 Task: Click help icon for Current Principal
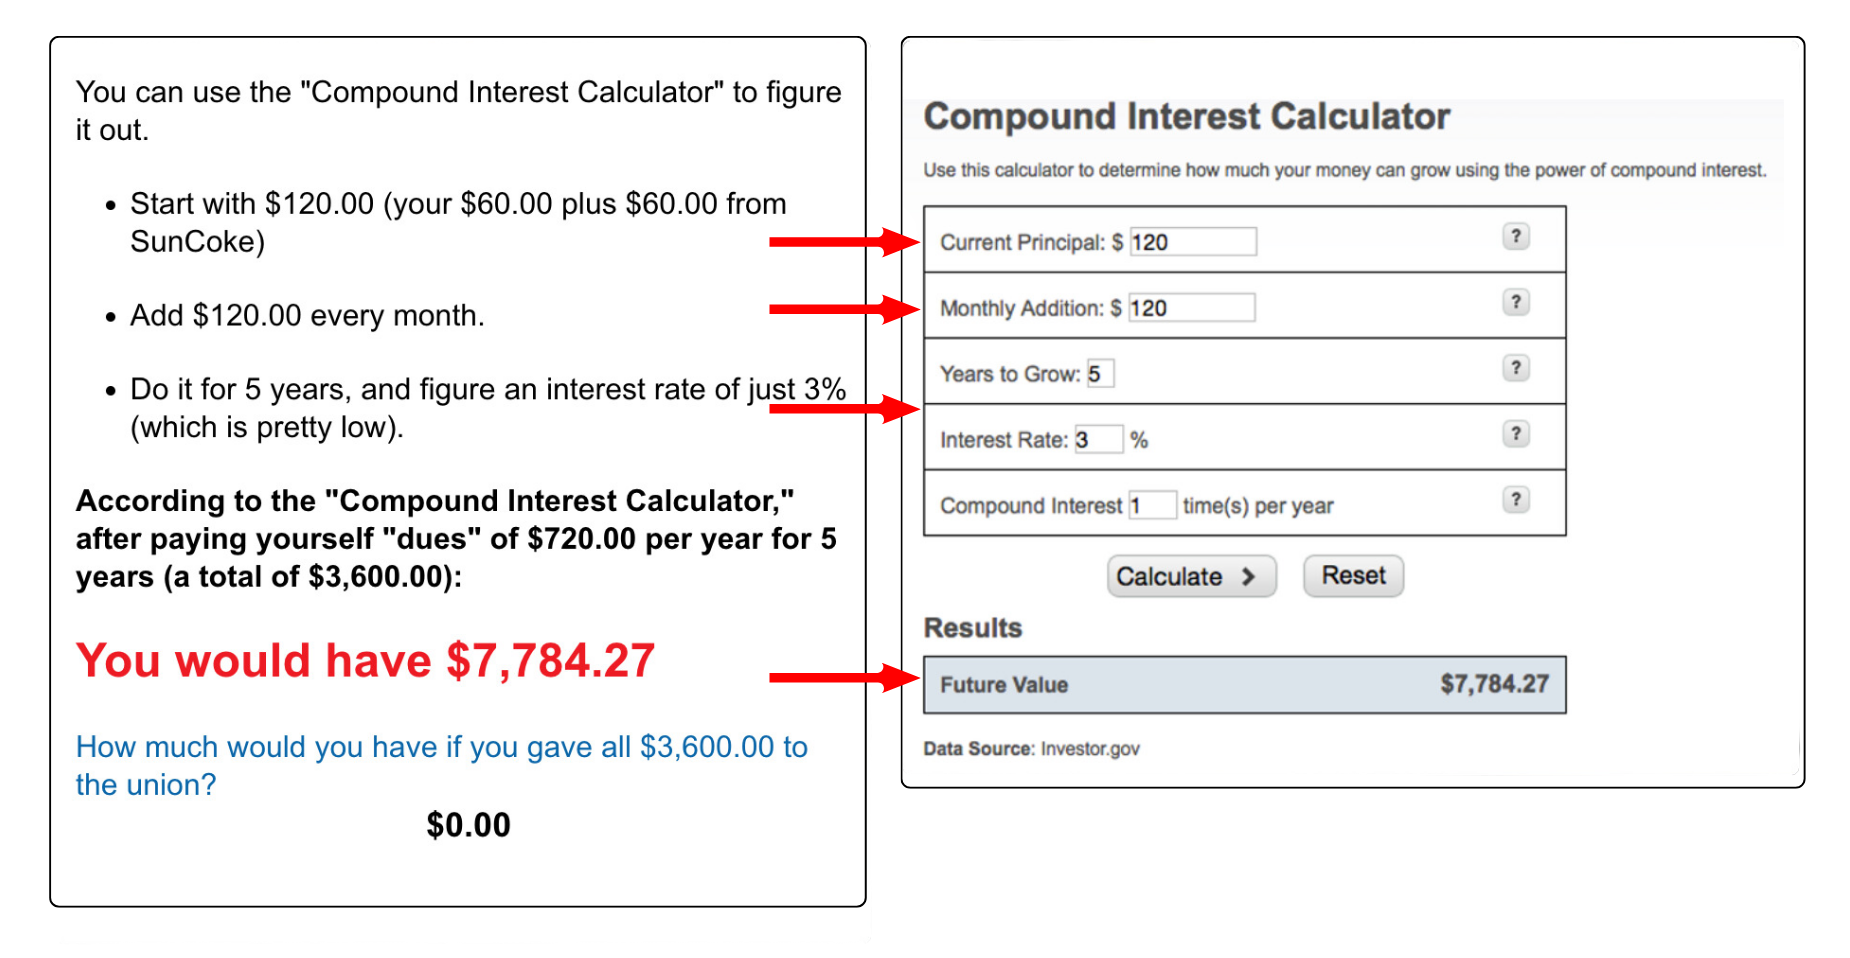1515,236
